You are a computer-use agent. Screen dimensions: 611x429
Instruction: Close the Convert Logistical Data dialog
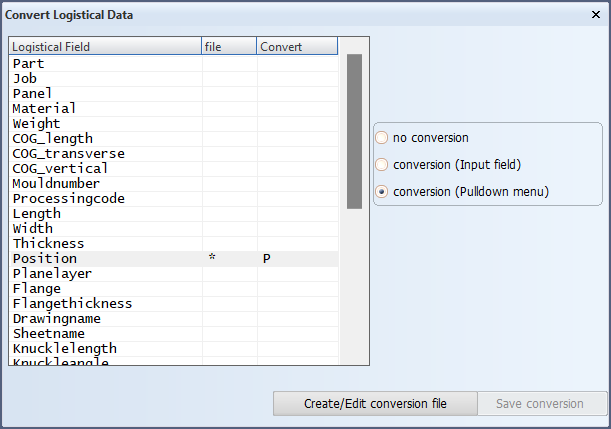[595, 15]
